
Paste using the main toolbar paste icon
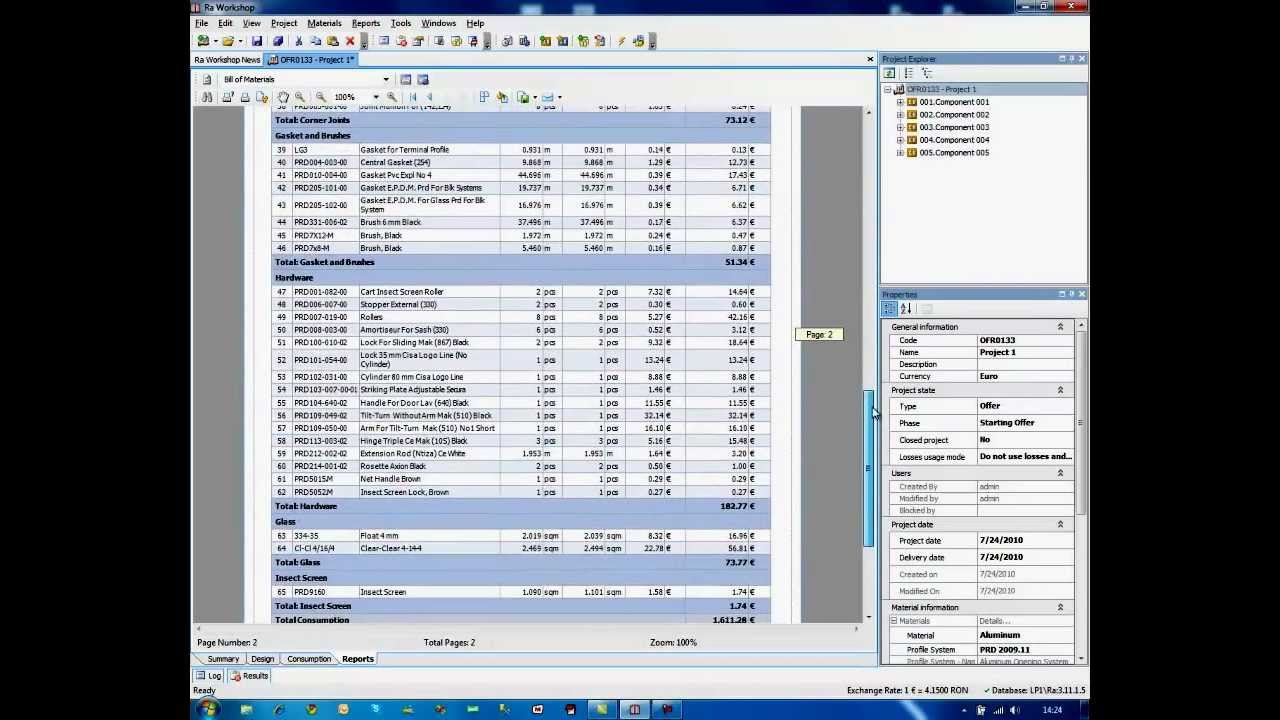[x=332, y=41]
